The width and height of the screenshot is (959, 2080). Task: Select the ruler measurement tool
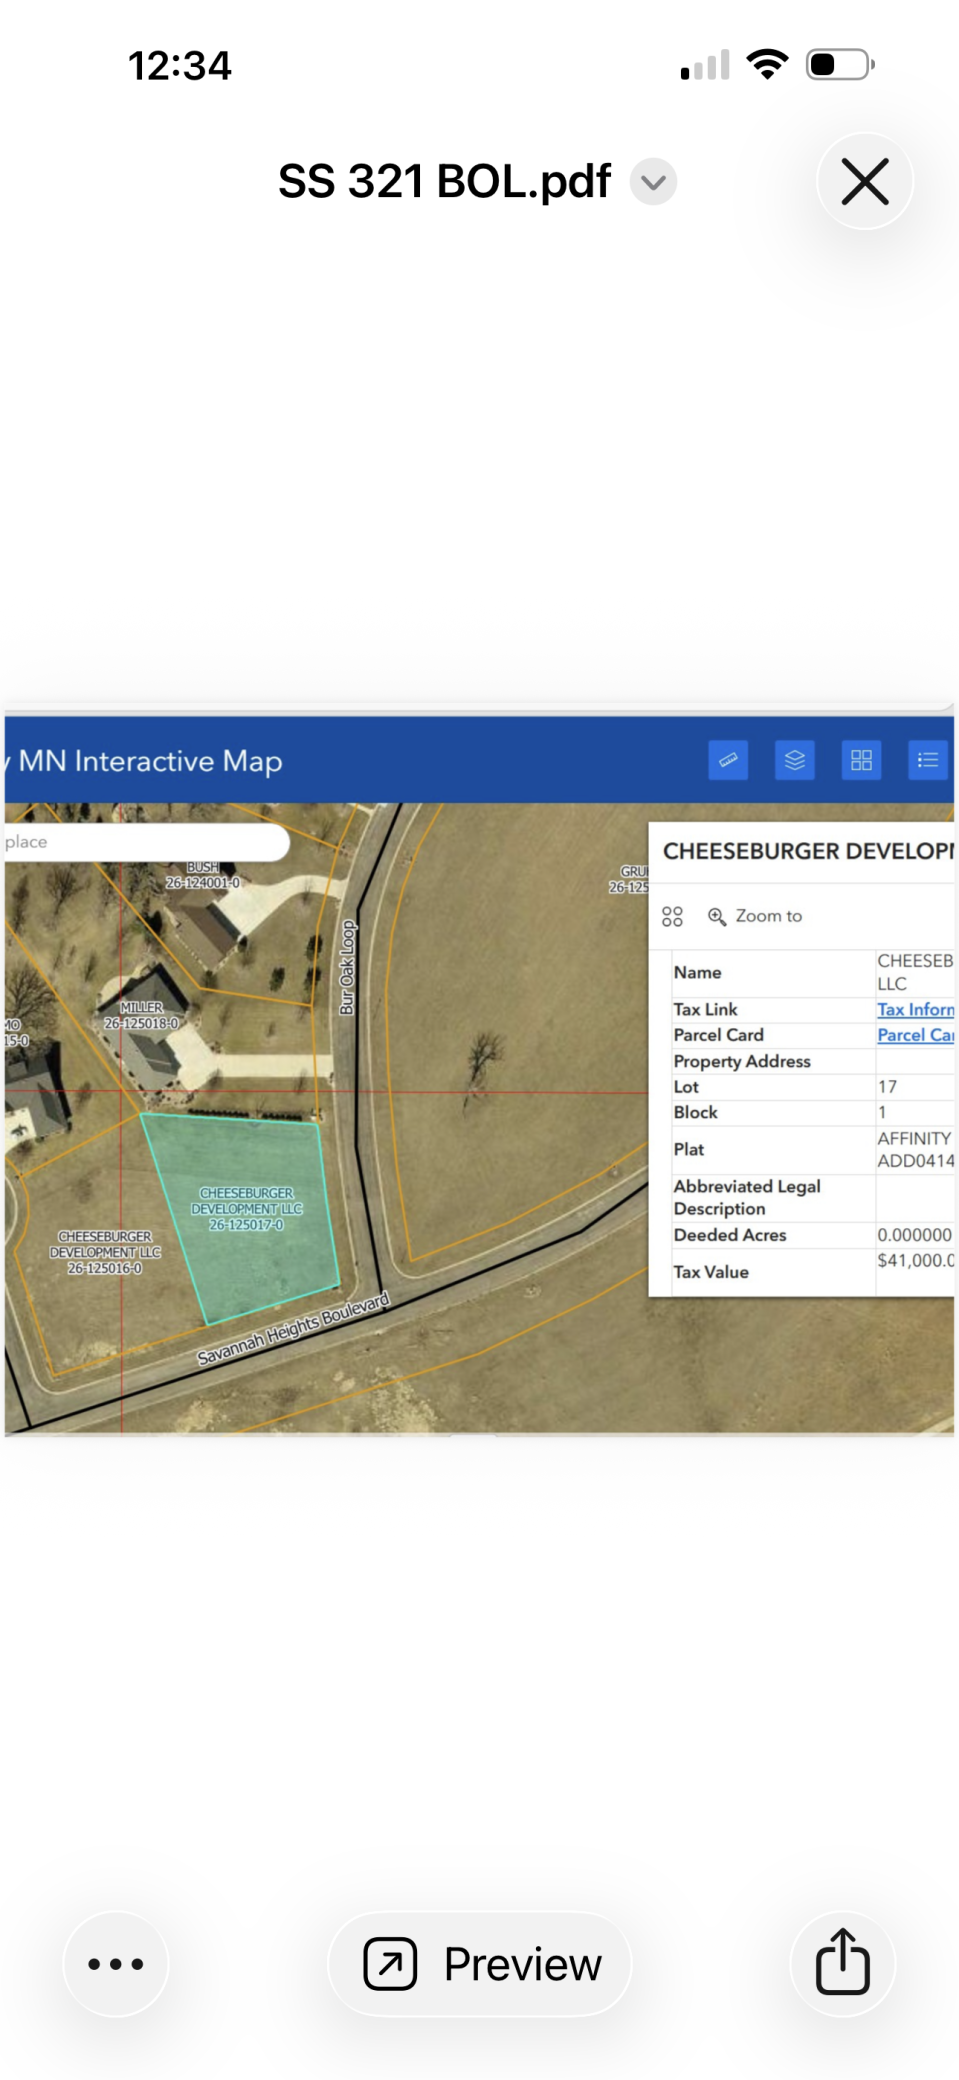[x=727, y=760]
